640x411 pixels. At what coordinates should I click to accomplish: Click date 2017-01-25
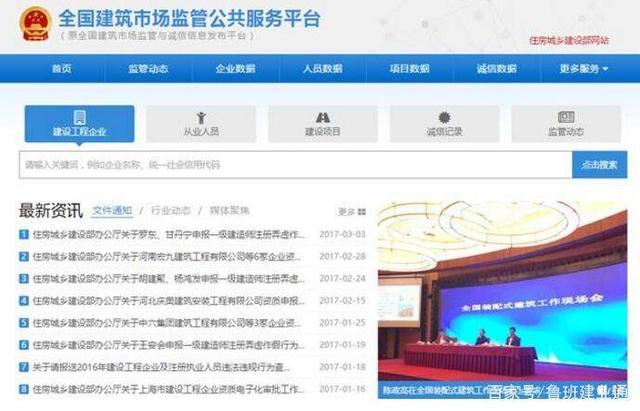coord(342,322)
